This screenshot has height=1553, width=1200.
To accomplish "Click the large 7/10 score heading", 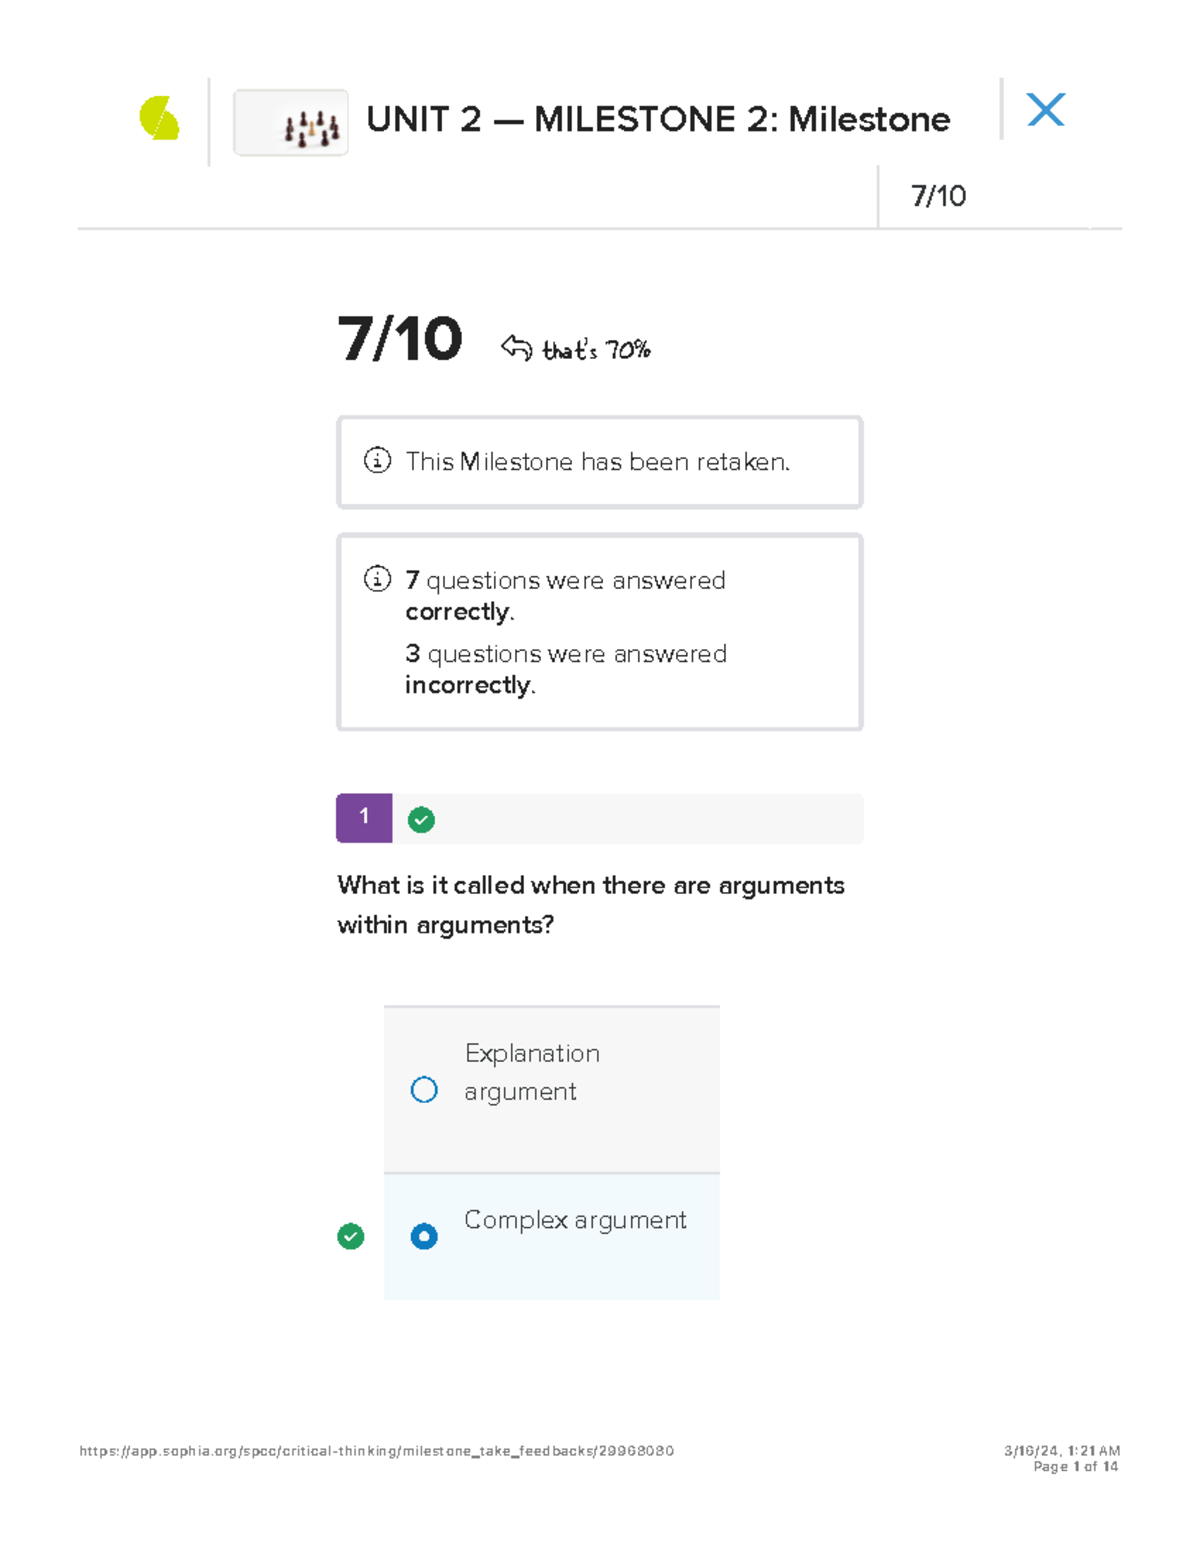I will click(x=400, y=340).
